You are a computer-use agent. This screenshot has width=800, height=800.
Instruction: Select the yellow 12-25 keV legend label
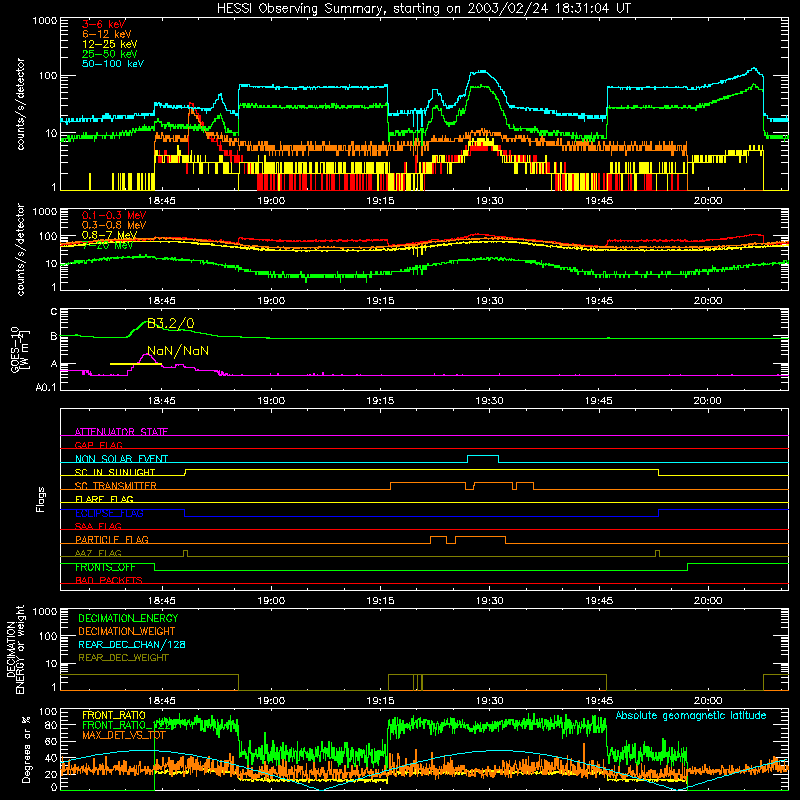pos(110,44)
